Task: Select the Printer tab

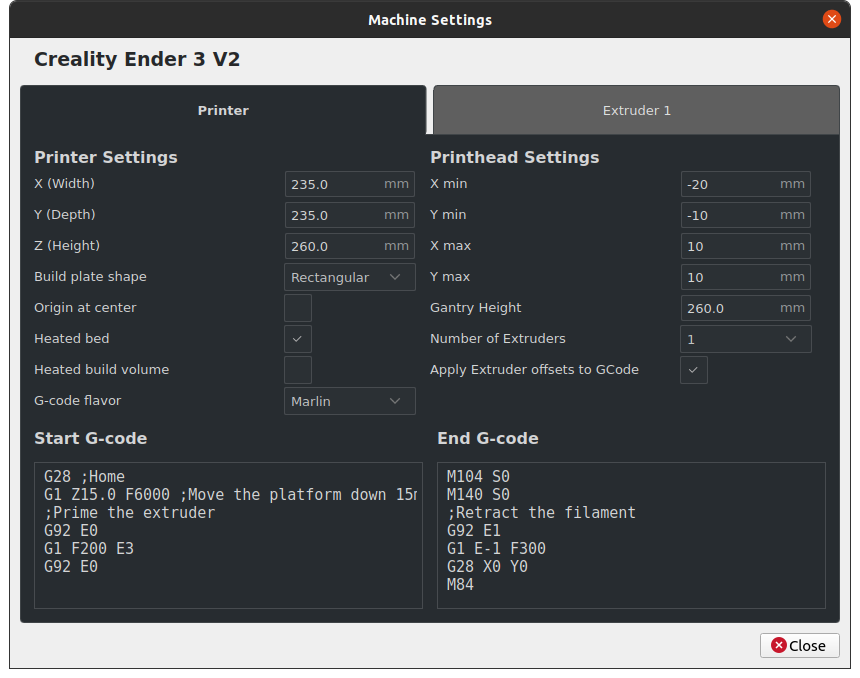Action: click(223, 110)
